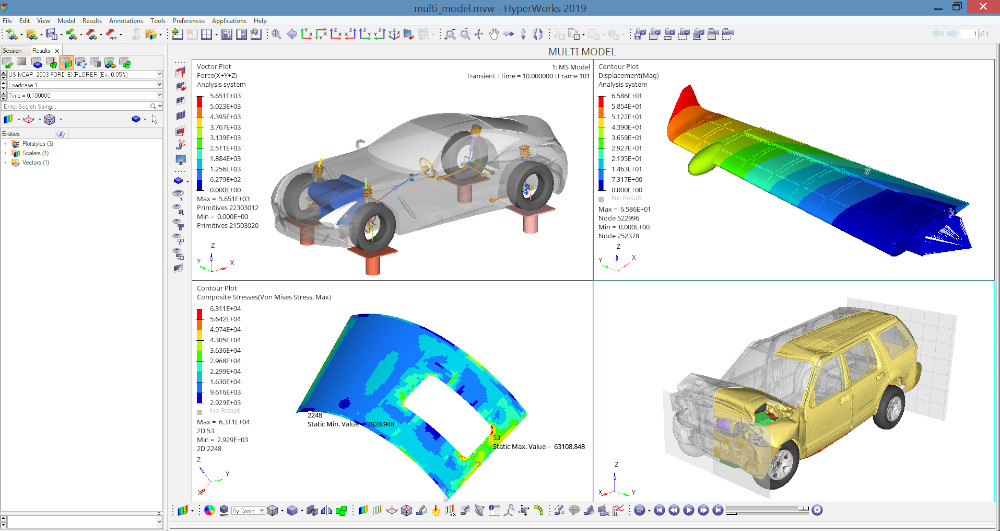Close the Results browser tab
Image resolution: width=1000 pixels, height=531 pixels.
coord(56,50)
